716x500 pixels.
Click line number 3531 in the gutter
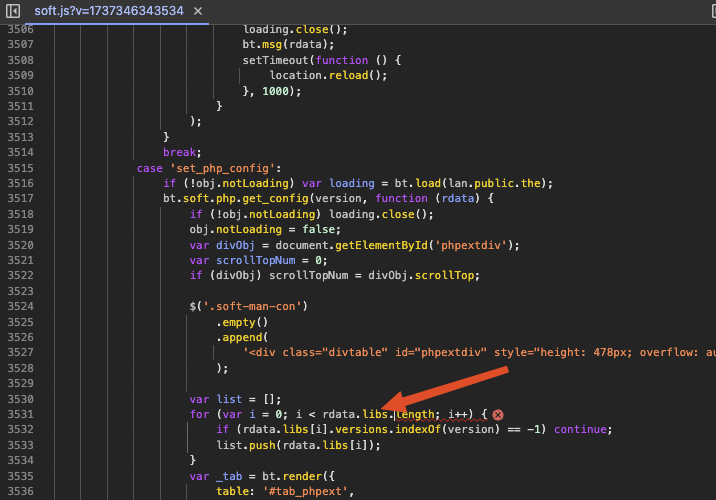point(21,414)
